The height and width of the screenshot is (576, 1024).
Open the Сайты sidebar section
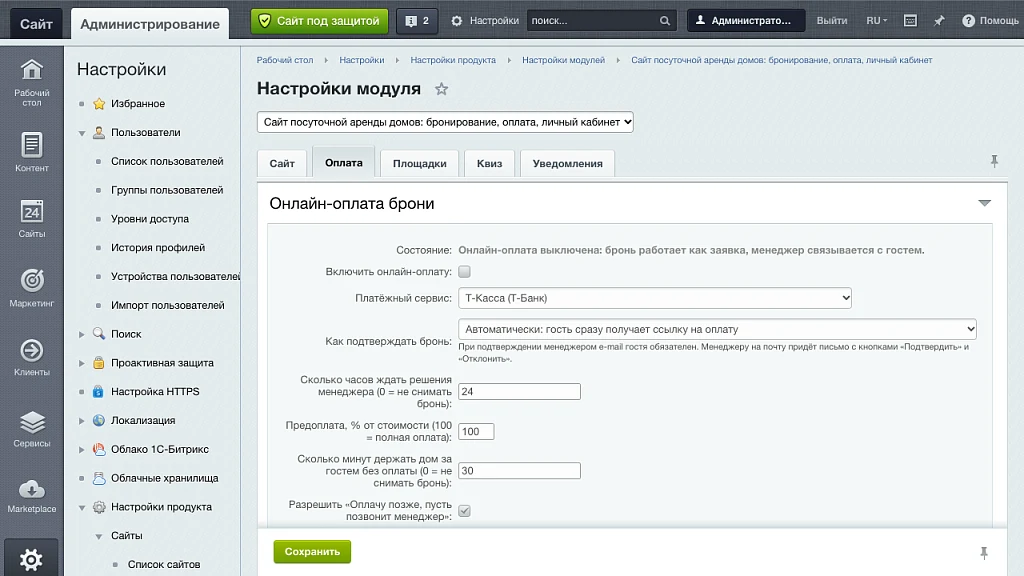point(31,219)
